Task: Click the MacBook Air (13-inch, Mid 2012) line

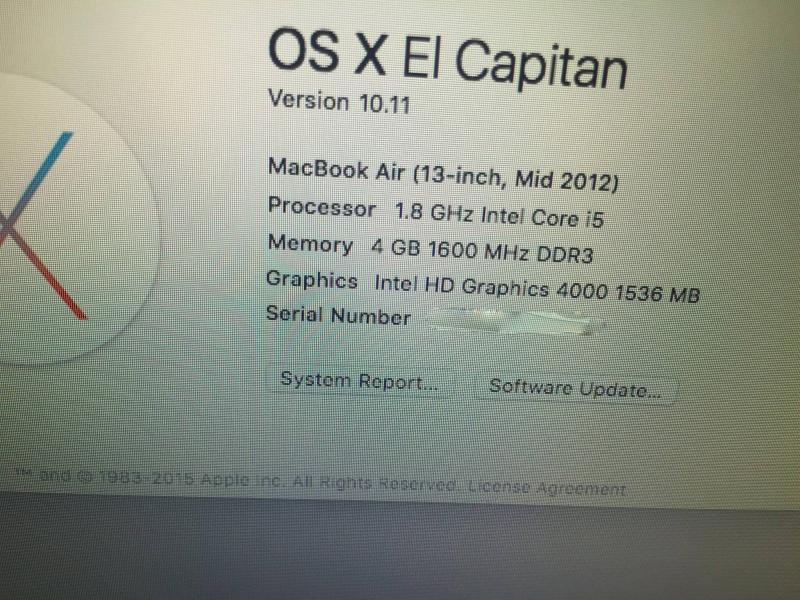Action: click(443, 174)
